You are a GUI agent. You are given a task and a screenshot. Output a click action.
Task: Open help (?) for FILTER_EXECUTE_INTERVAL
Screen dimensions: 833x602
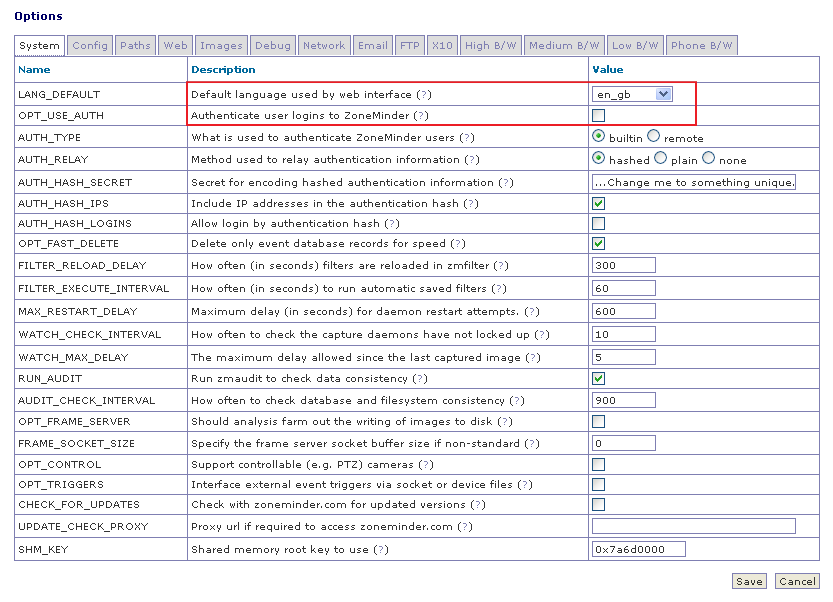(499, 289)
